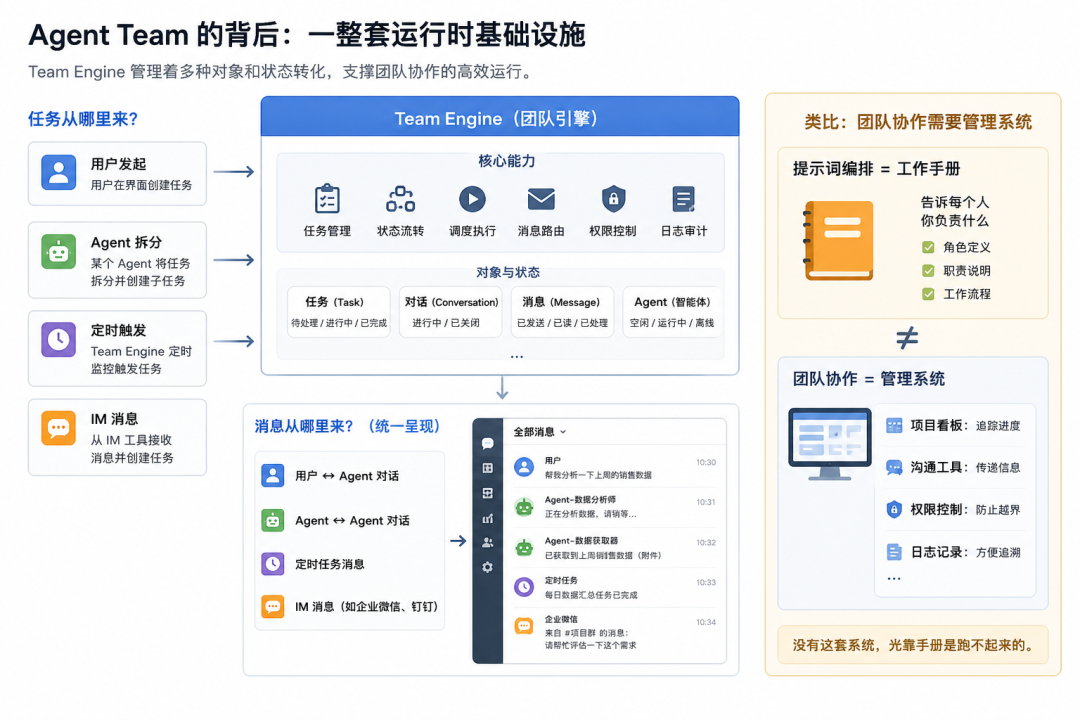Click the 10:31 timestamp in message list

(x=706, y=502)
